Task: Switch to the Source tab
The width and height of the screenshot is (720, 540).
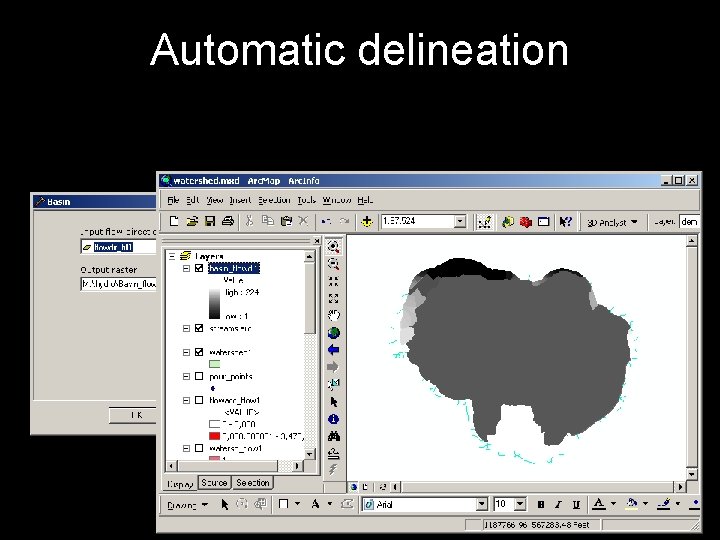Action: click(214, 483)
